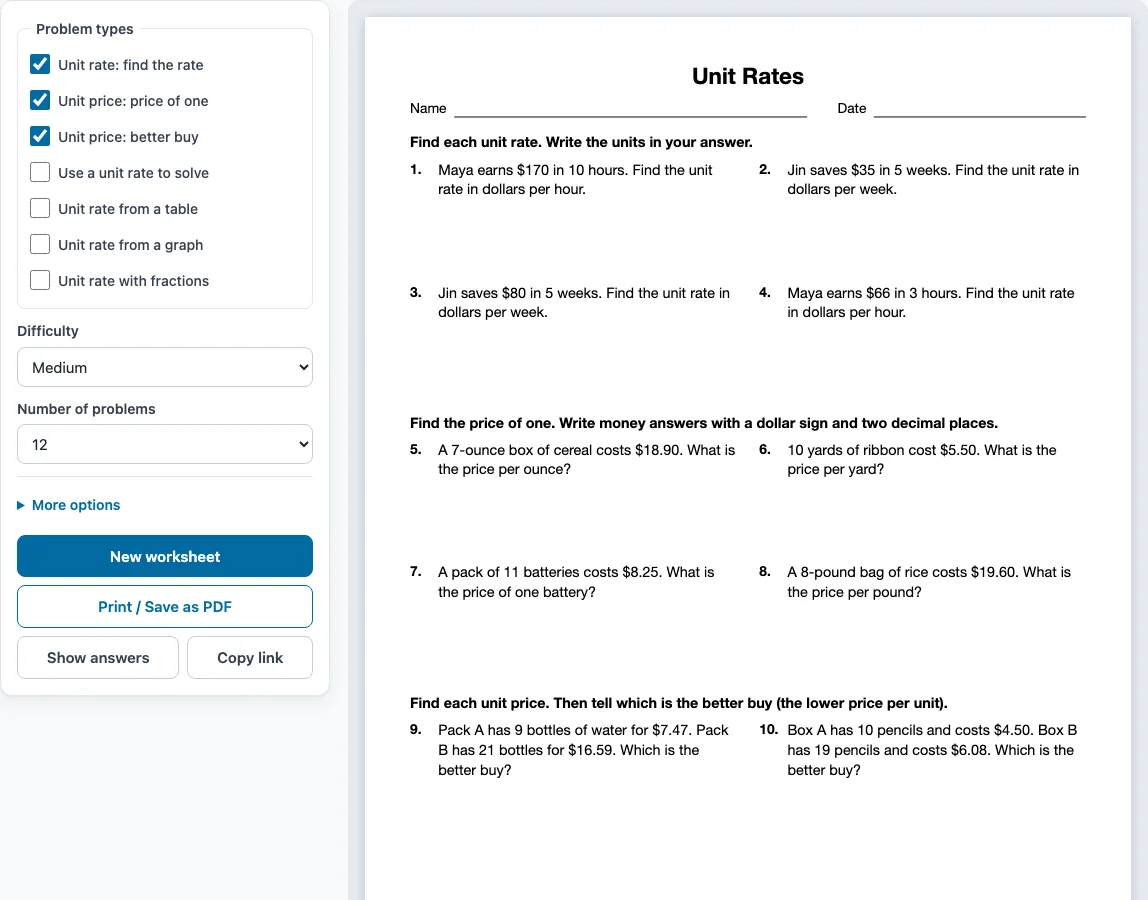Click the New worksheet button
Screen dimensions: 1148x900
click(x=165, y=557)
